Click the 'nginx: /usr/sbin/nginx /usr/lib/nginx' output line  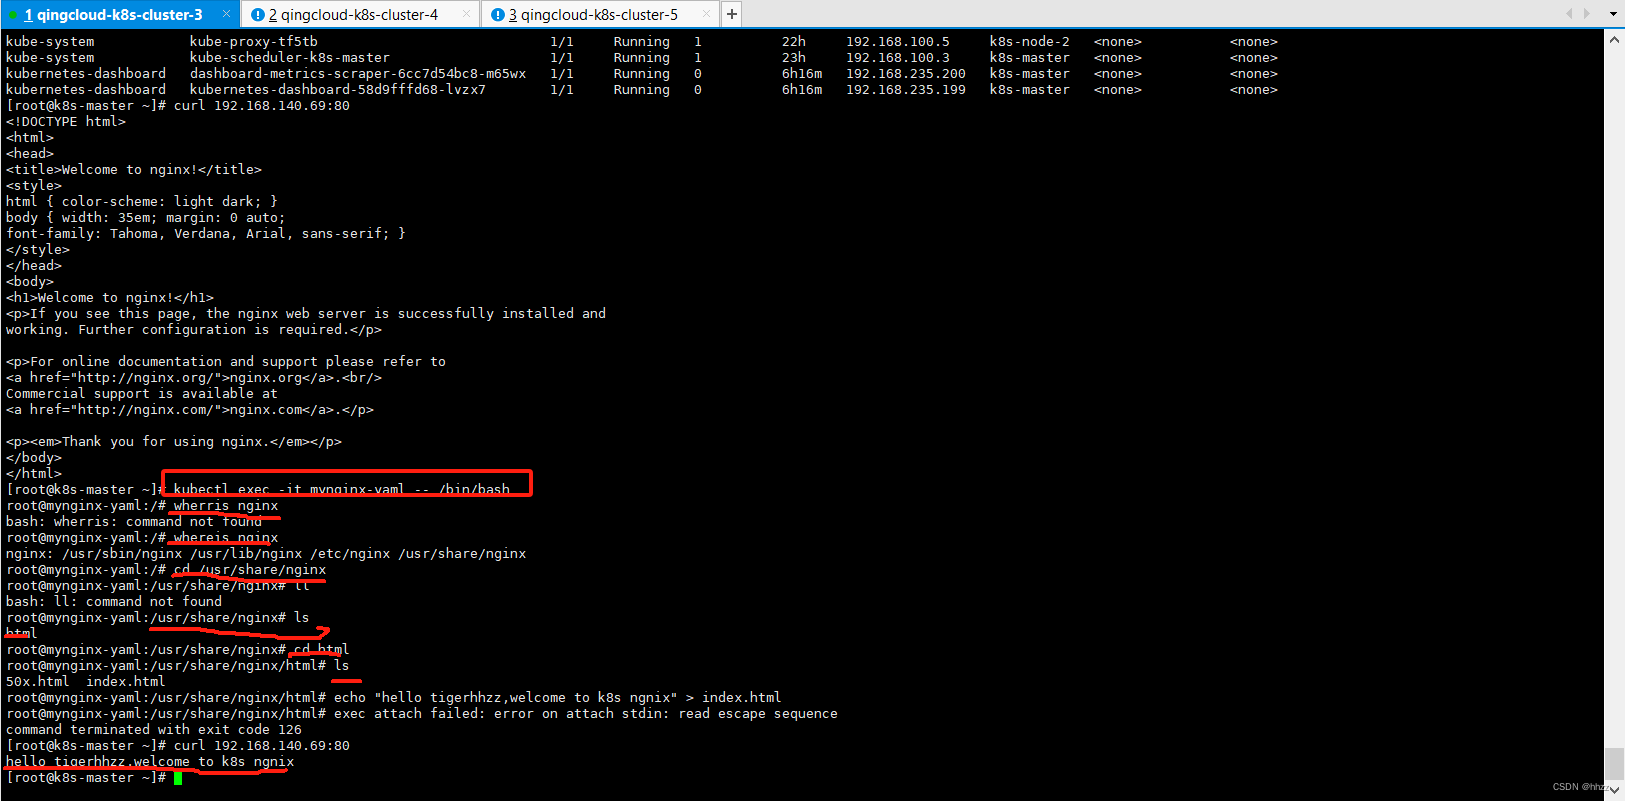(x=266, y=554)
